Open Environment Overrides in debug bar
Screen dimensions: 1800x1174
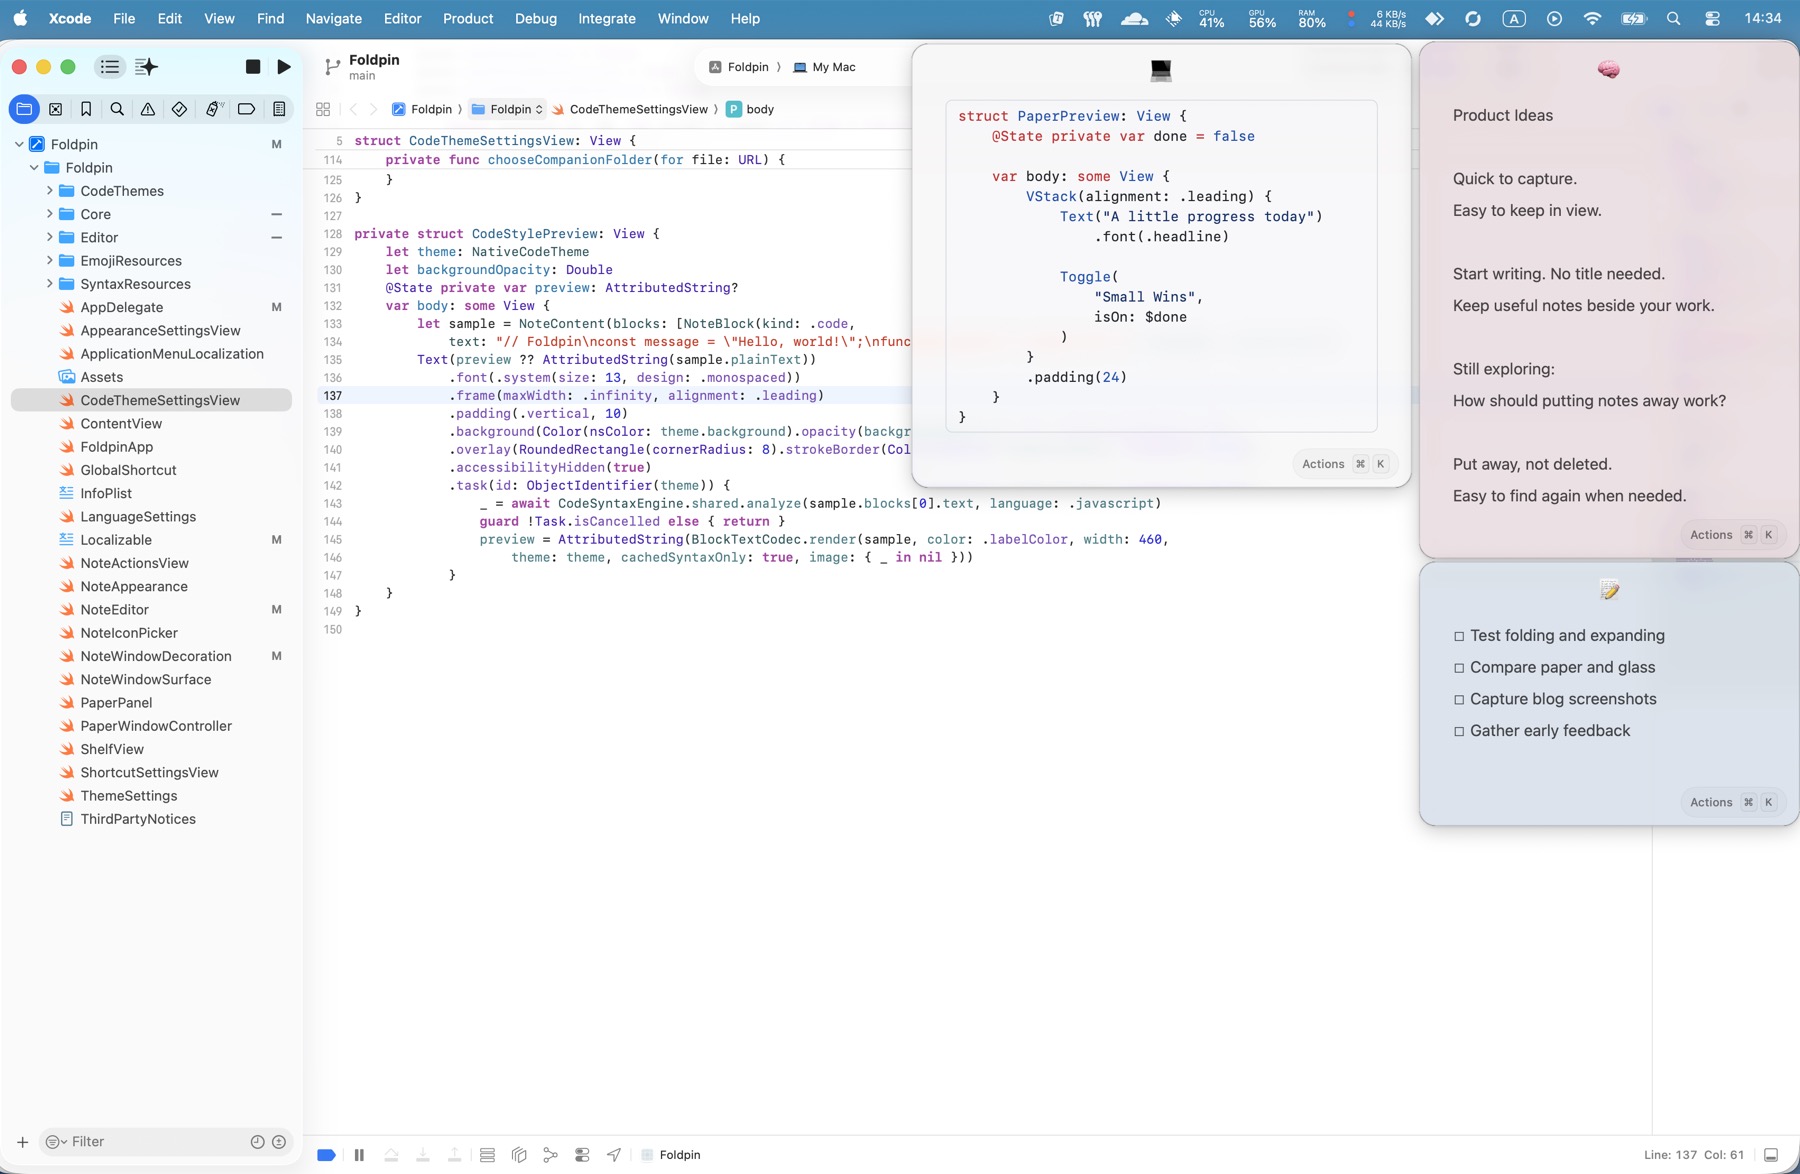pyautogui.click(x=582, y=1155)
